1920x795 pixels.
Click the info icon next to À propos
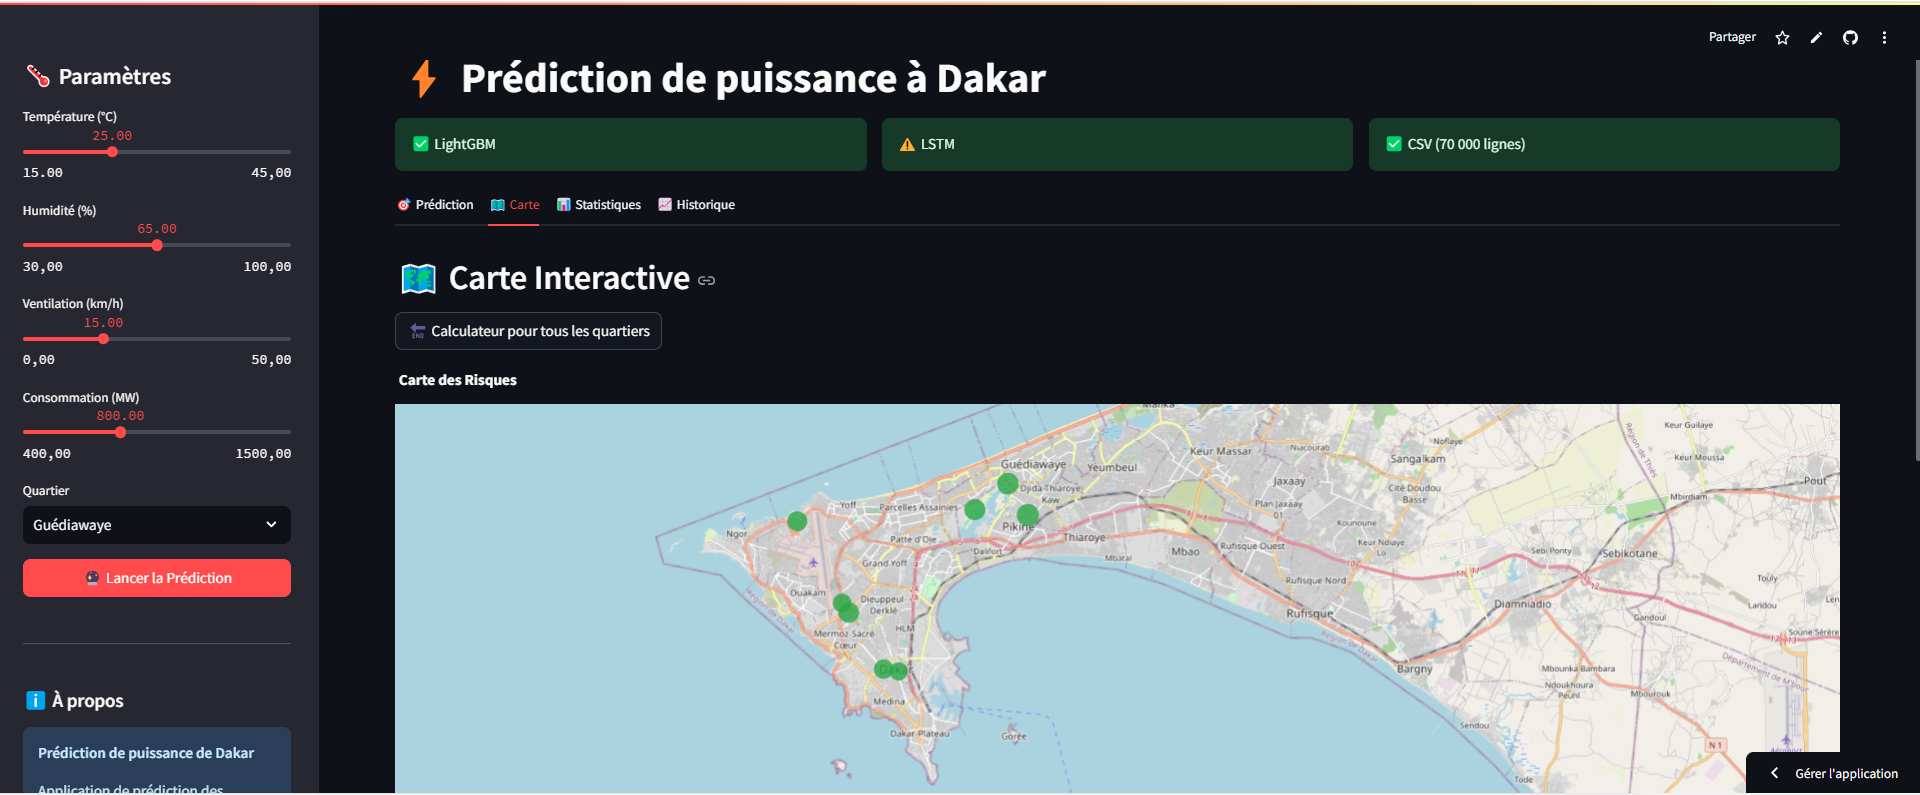tap(36, 701)
